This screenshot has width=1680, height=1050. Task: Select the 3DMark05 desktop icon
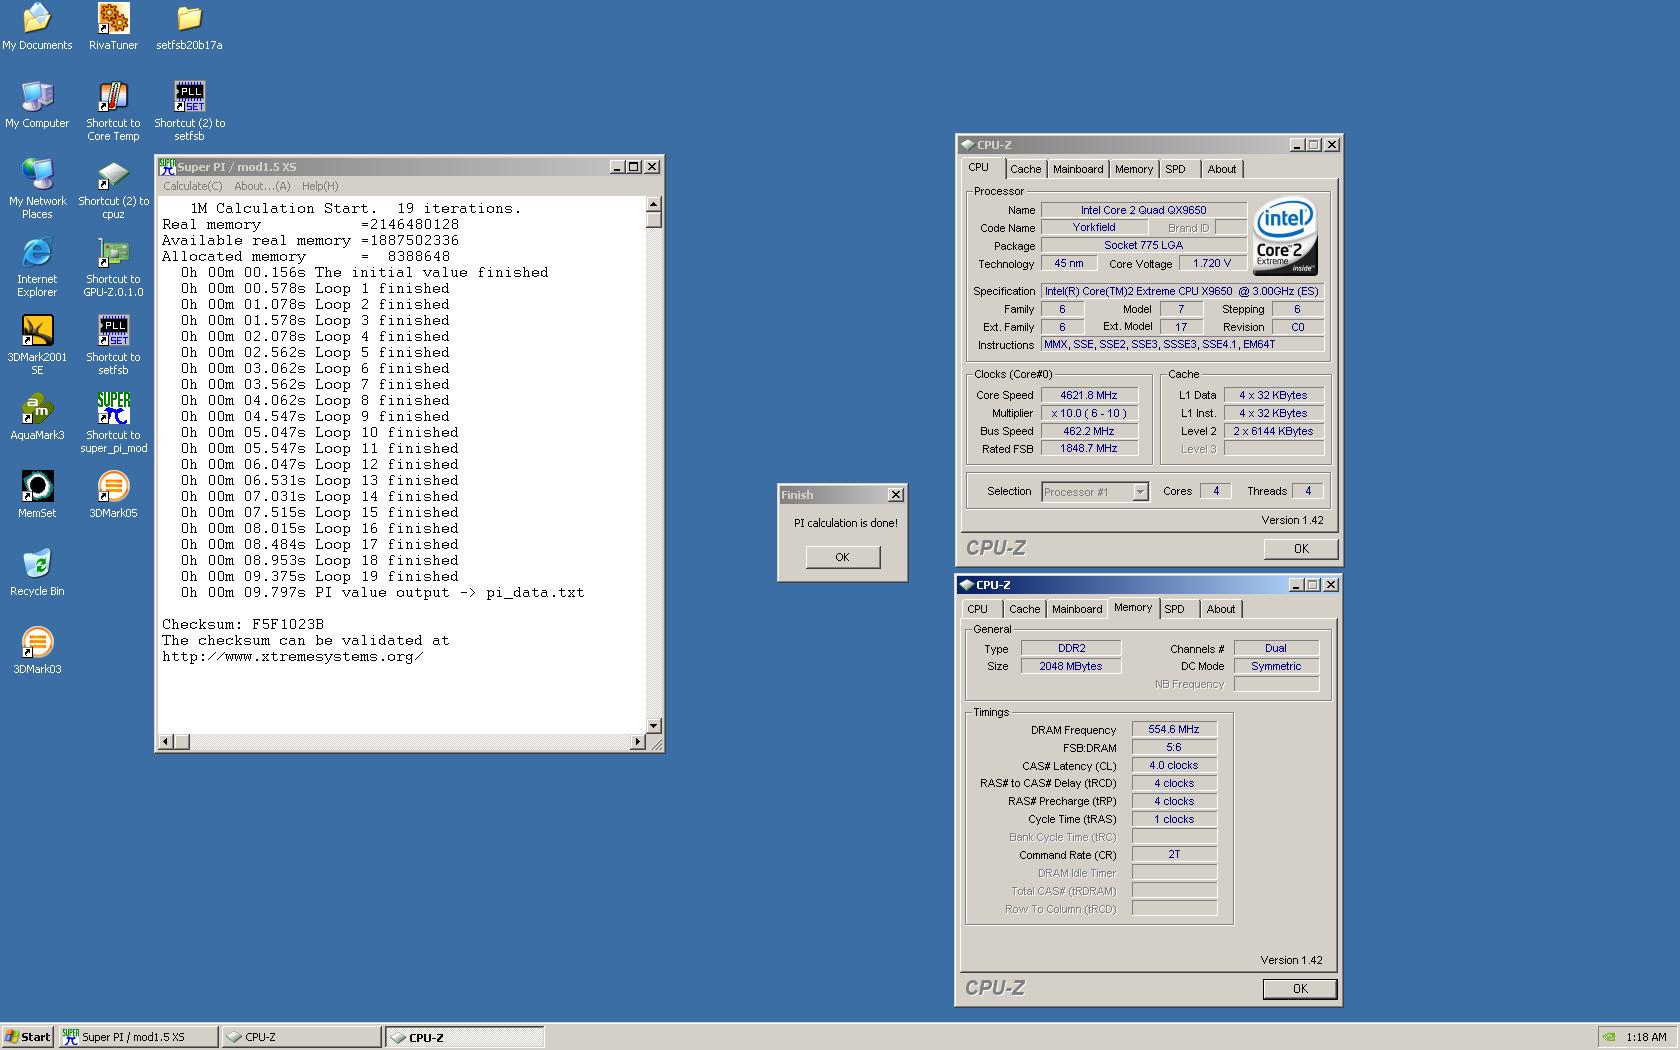113,495
